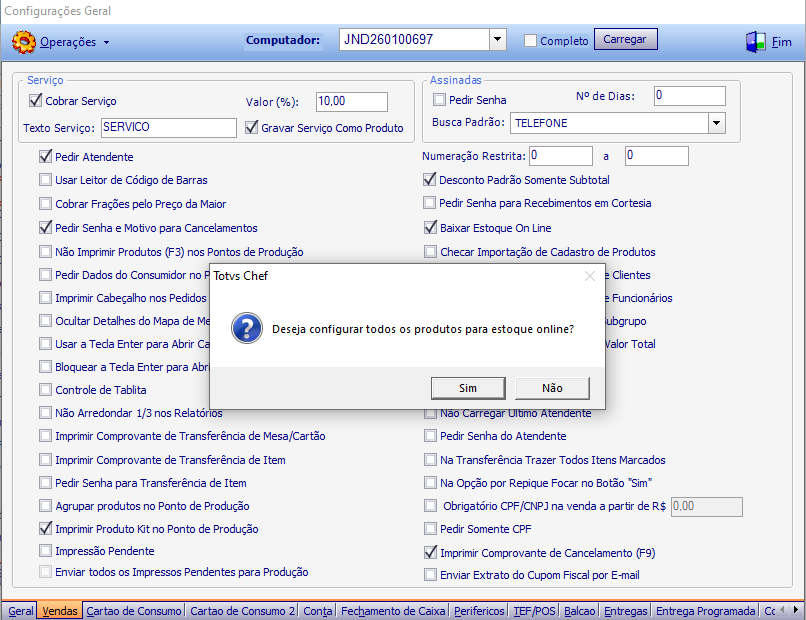Screen dimensions: 806x620
Task: Click the Operações gear icon
Action: (24, 42)
